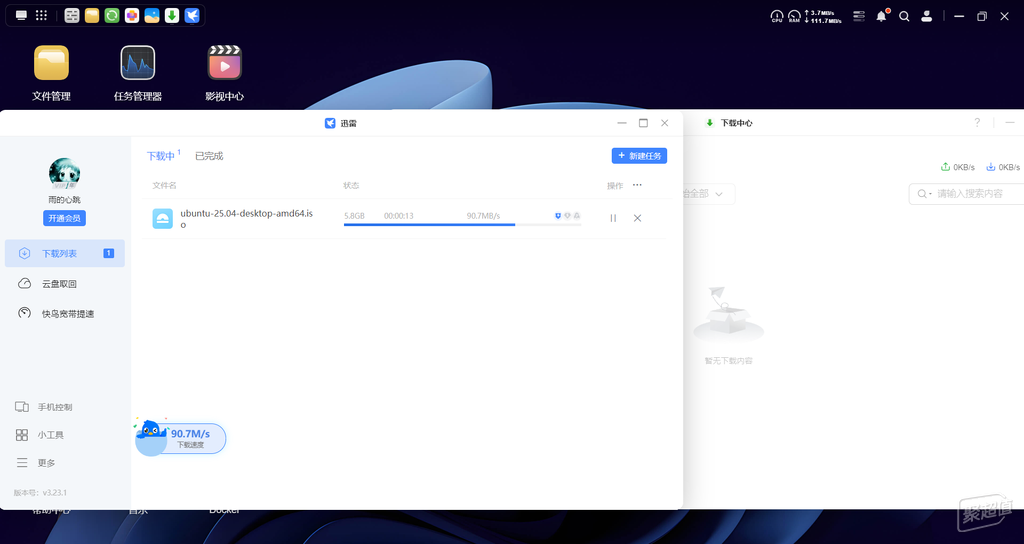Image resolution: width=1024 pixels, height=544 pixels.
Task: Click the RAM gauge indicator
Action: click(794, 16)
